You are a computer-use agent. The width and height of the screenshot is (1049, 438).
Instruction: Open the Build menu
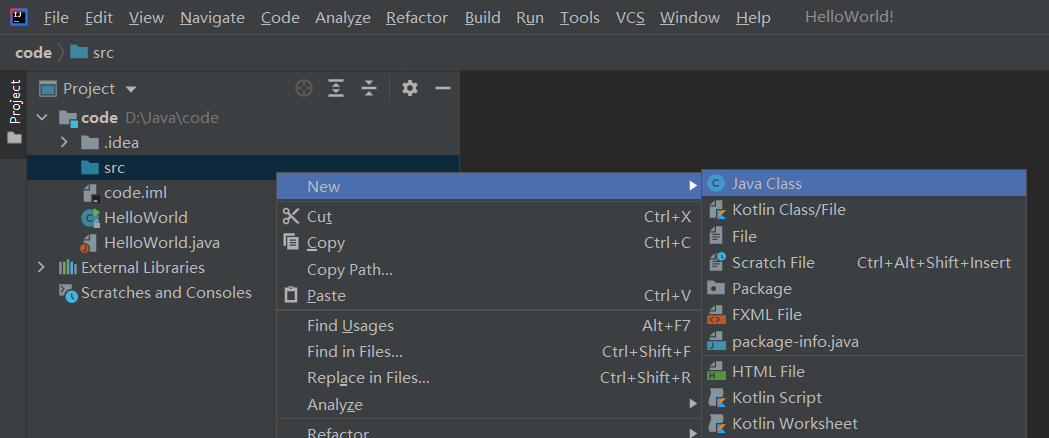[482, 17]
